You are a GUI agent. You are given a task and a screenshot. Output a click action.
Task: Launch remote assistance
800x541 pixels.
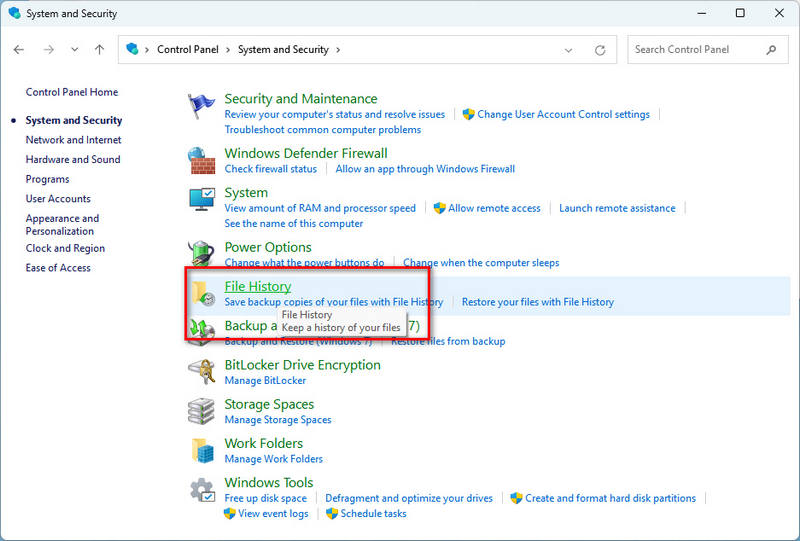pos(617,208)
